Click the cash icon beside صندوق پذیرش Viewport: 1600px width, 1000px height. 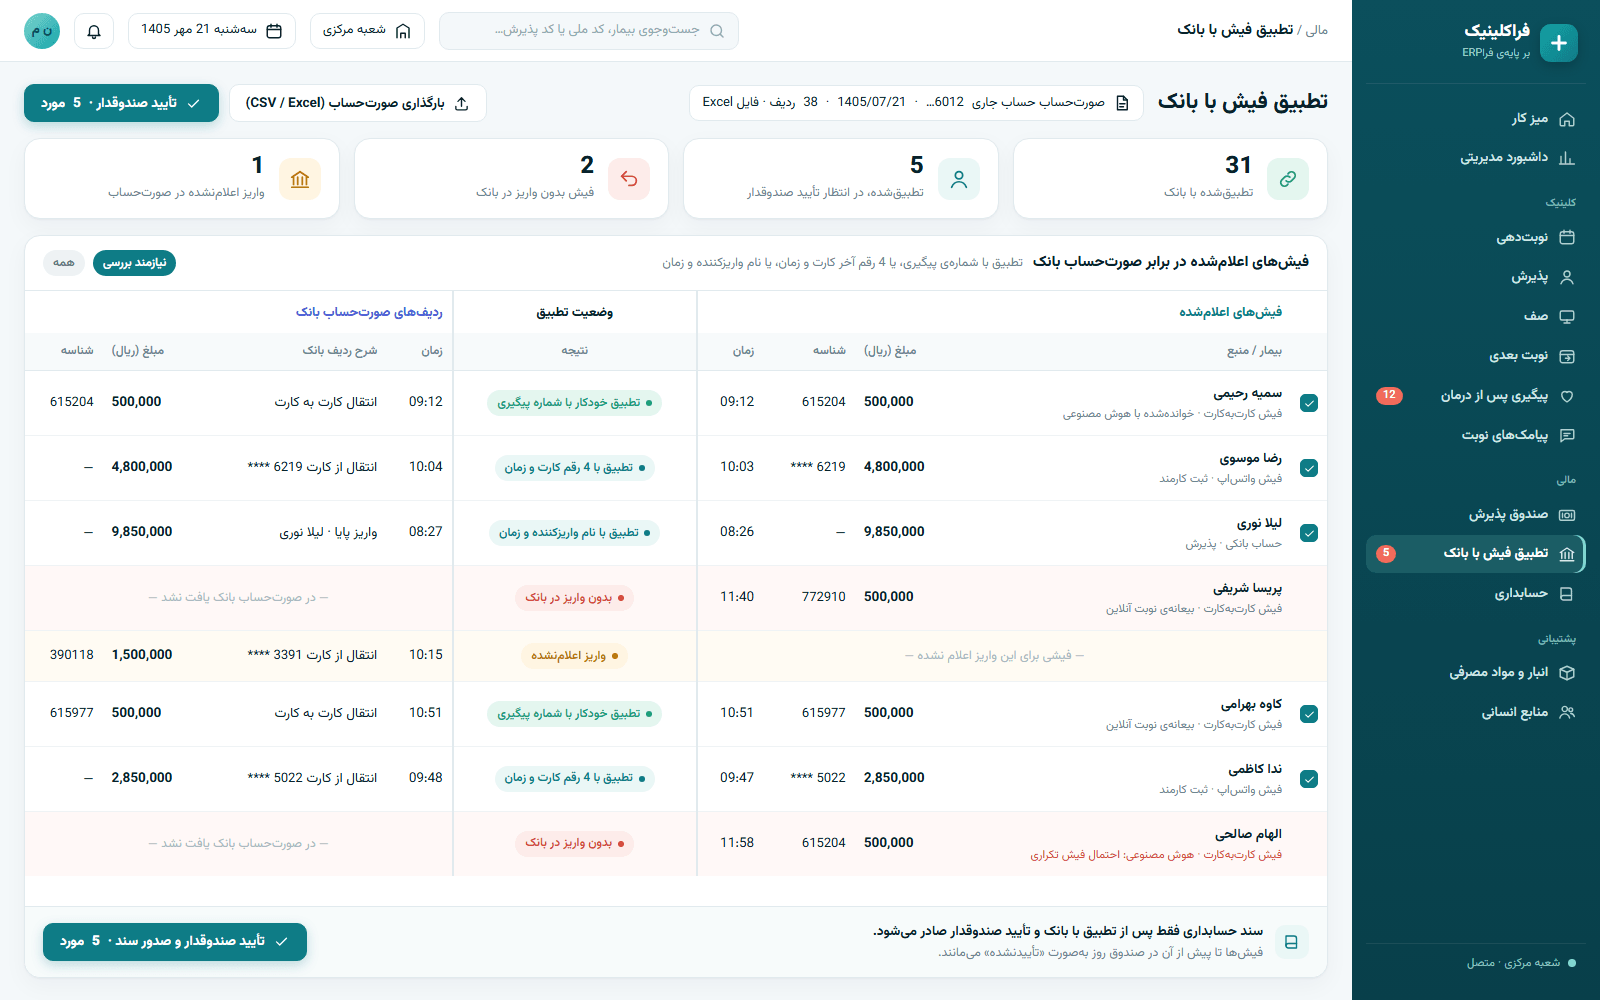tap(1567, 515)
